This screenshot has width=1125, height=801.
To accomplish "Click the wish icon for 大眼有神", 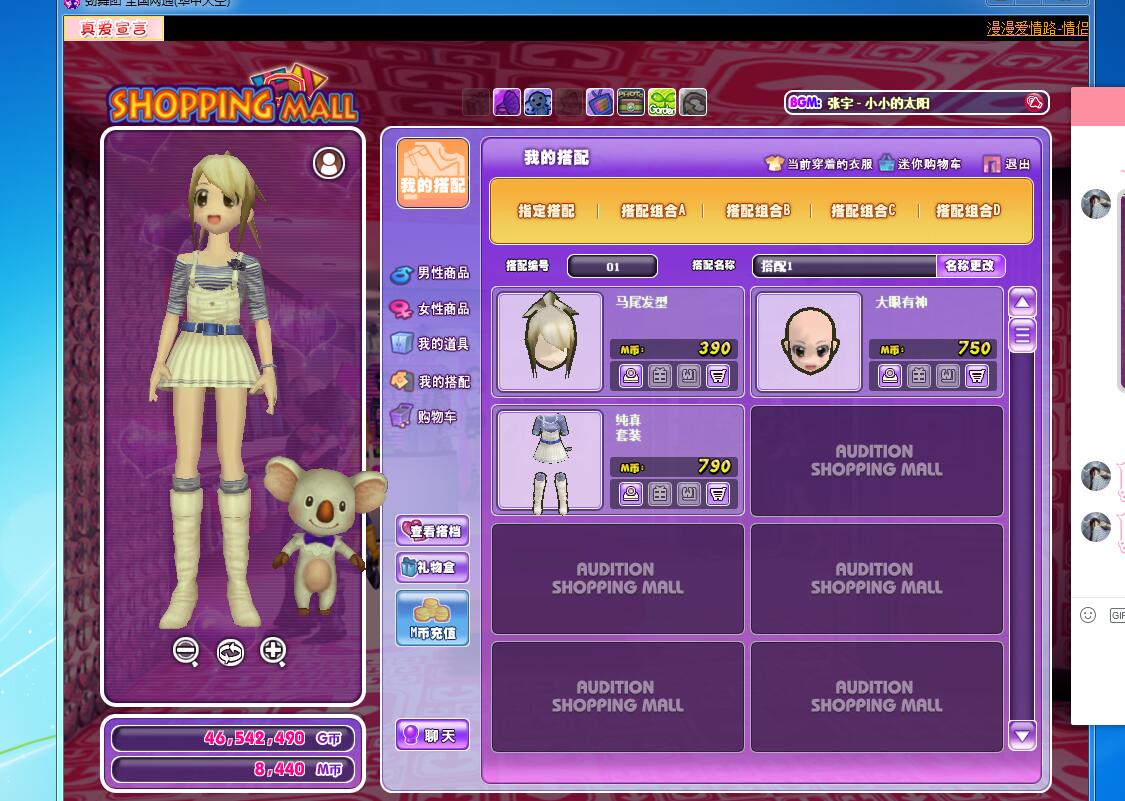I will [948, 375].
